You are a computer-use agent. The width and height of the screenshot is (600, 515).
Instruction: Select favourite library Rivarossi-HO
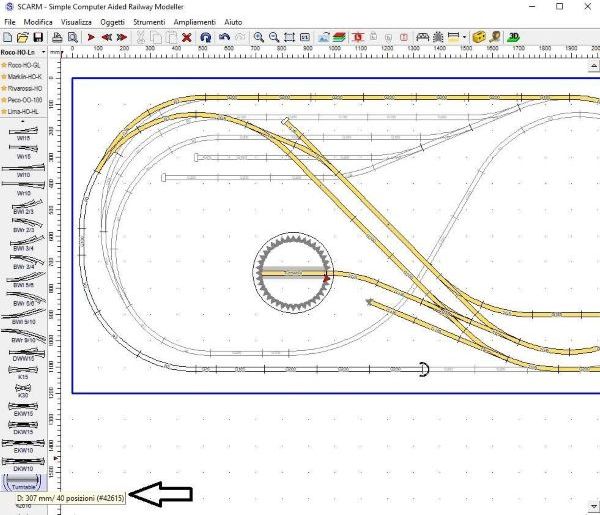(x=22, y=88)
